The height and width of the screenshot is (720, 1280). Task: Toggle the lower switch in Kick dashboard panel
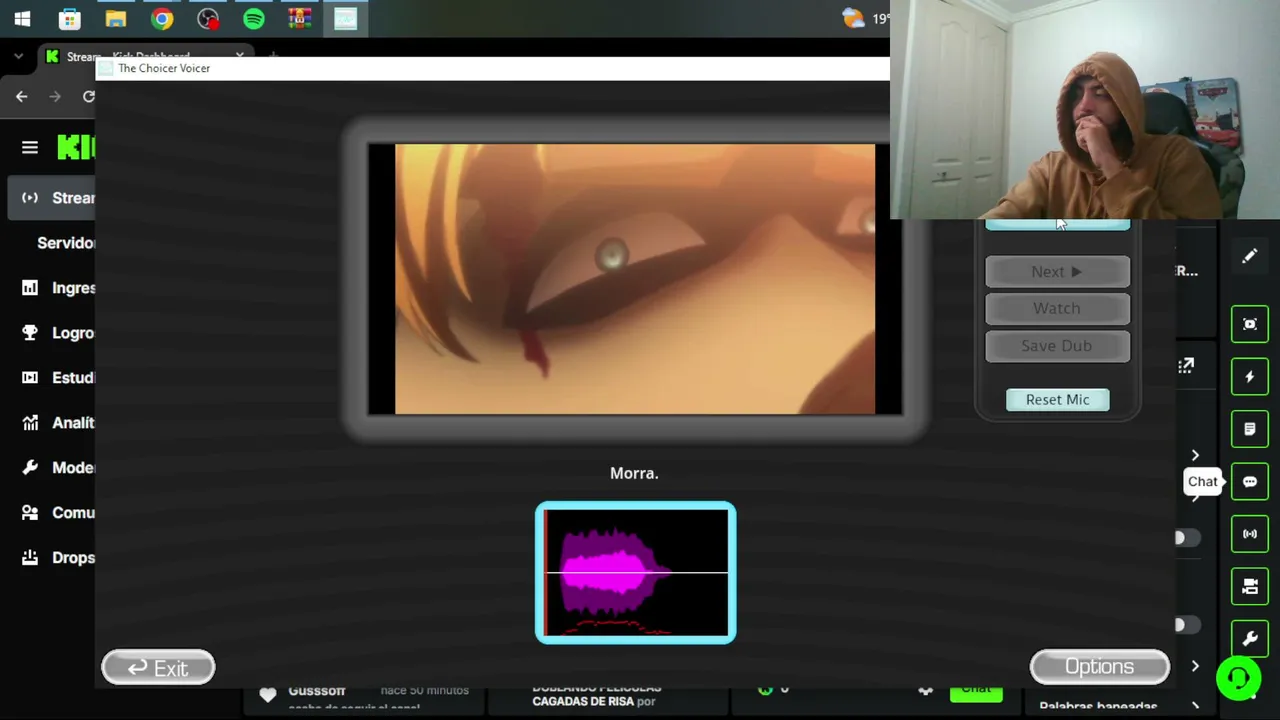tap(1186, 625)
